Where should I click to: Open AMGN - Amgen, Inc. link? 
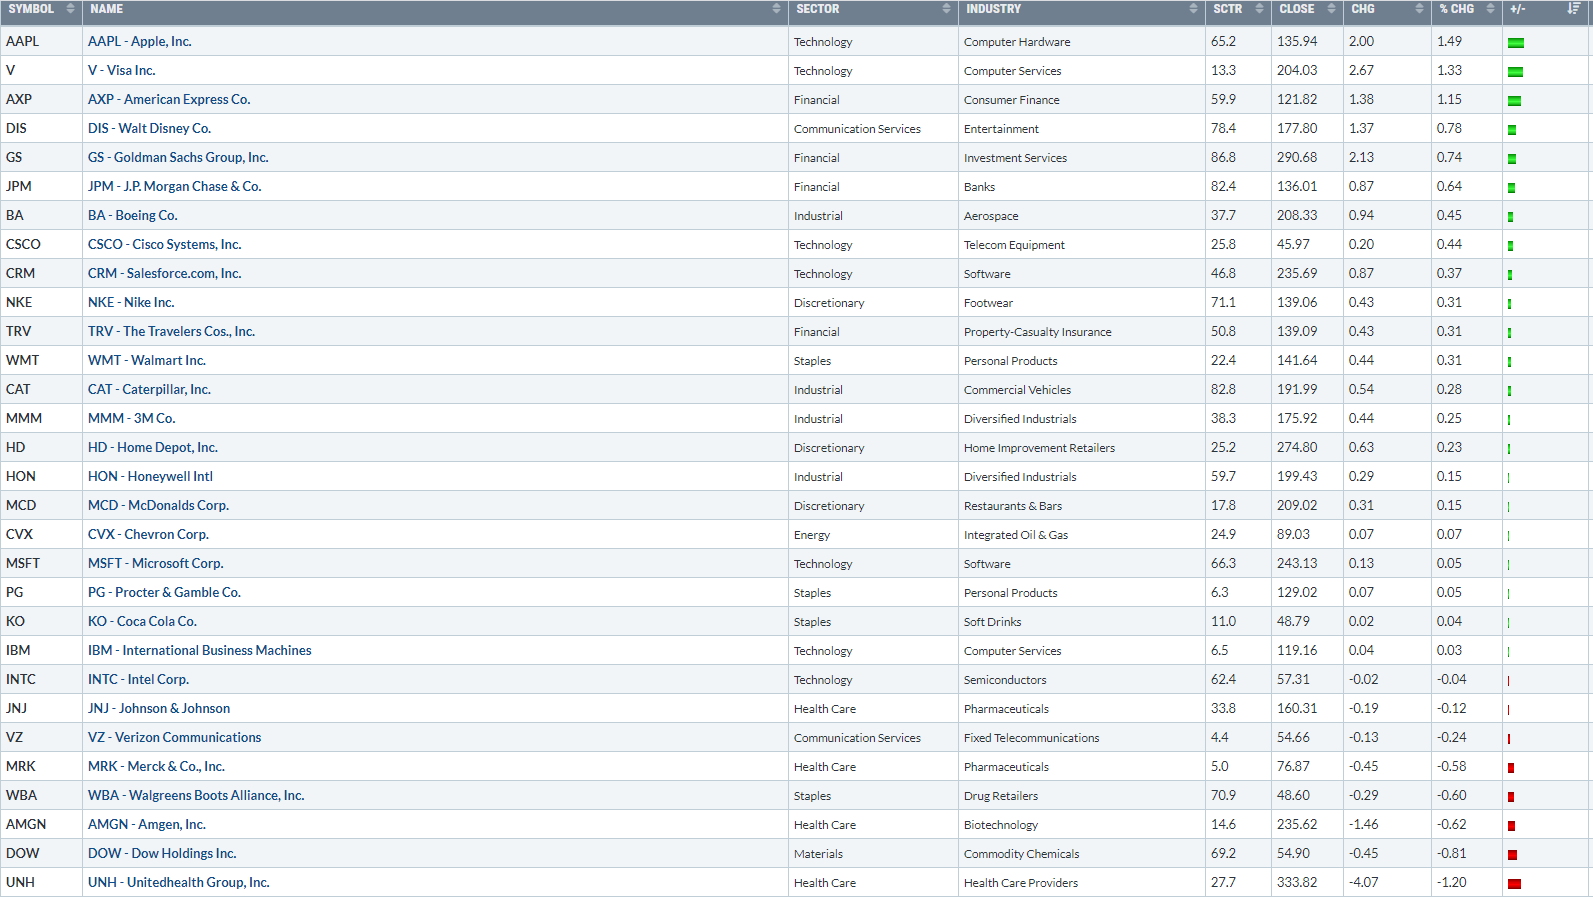point(147,824)
